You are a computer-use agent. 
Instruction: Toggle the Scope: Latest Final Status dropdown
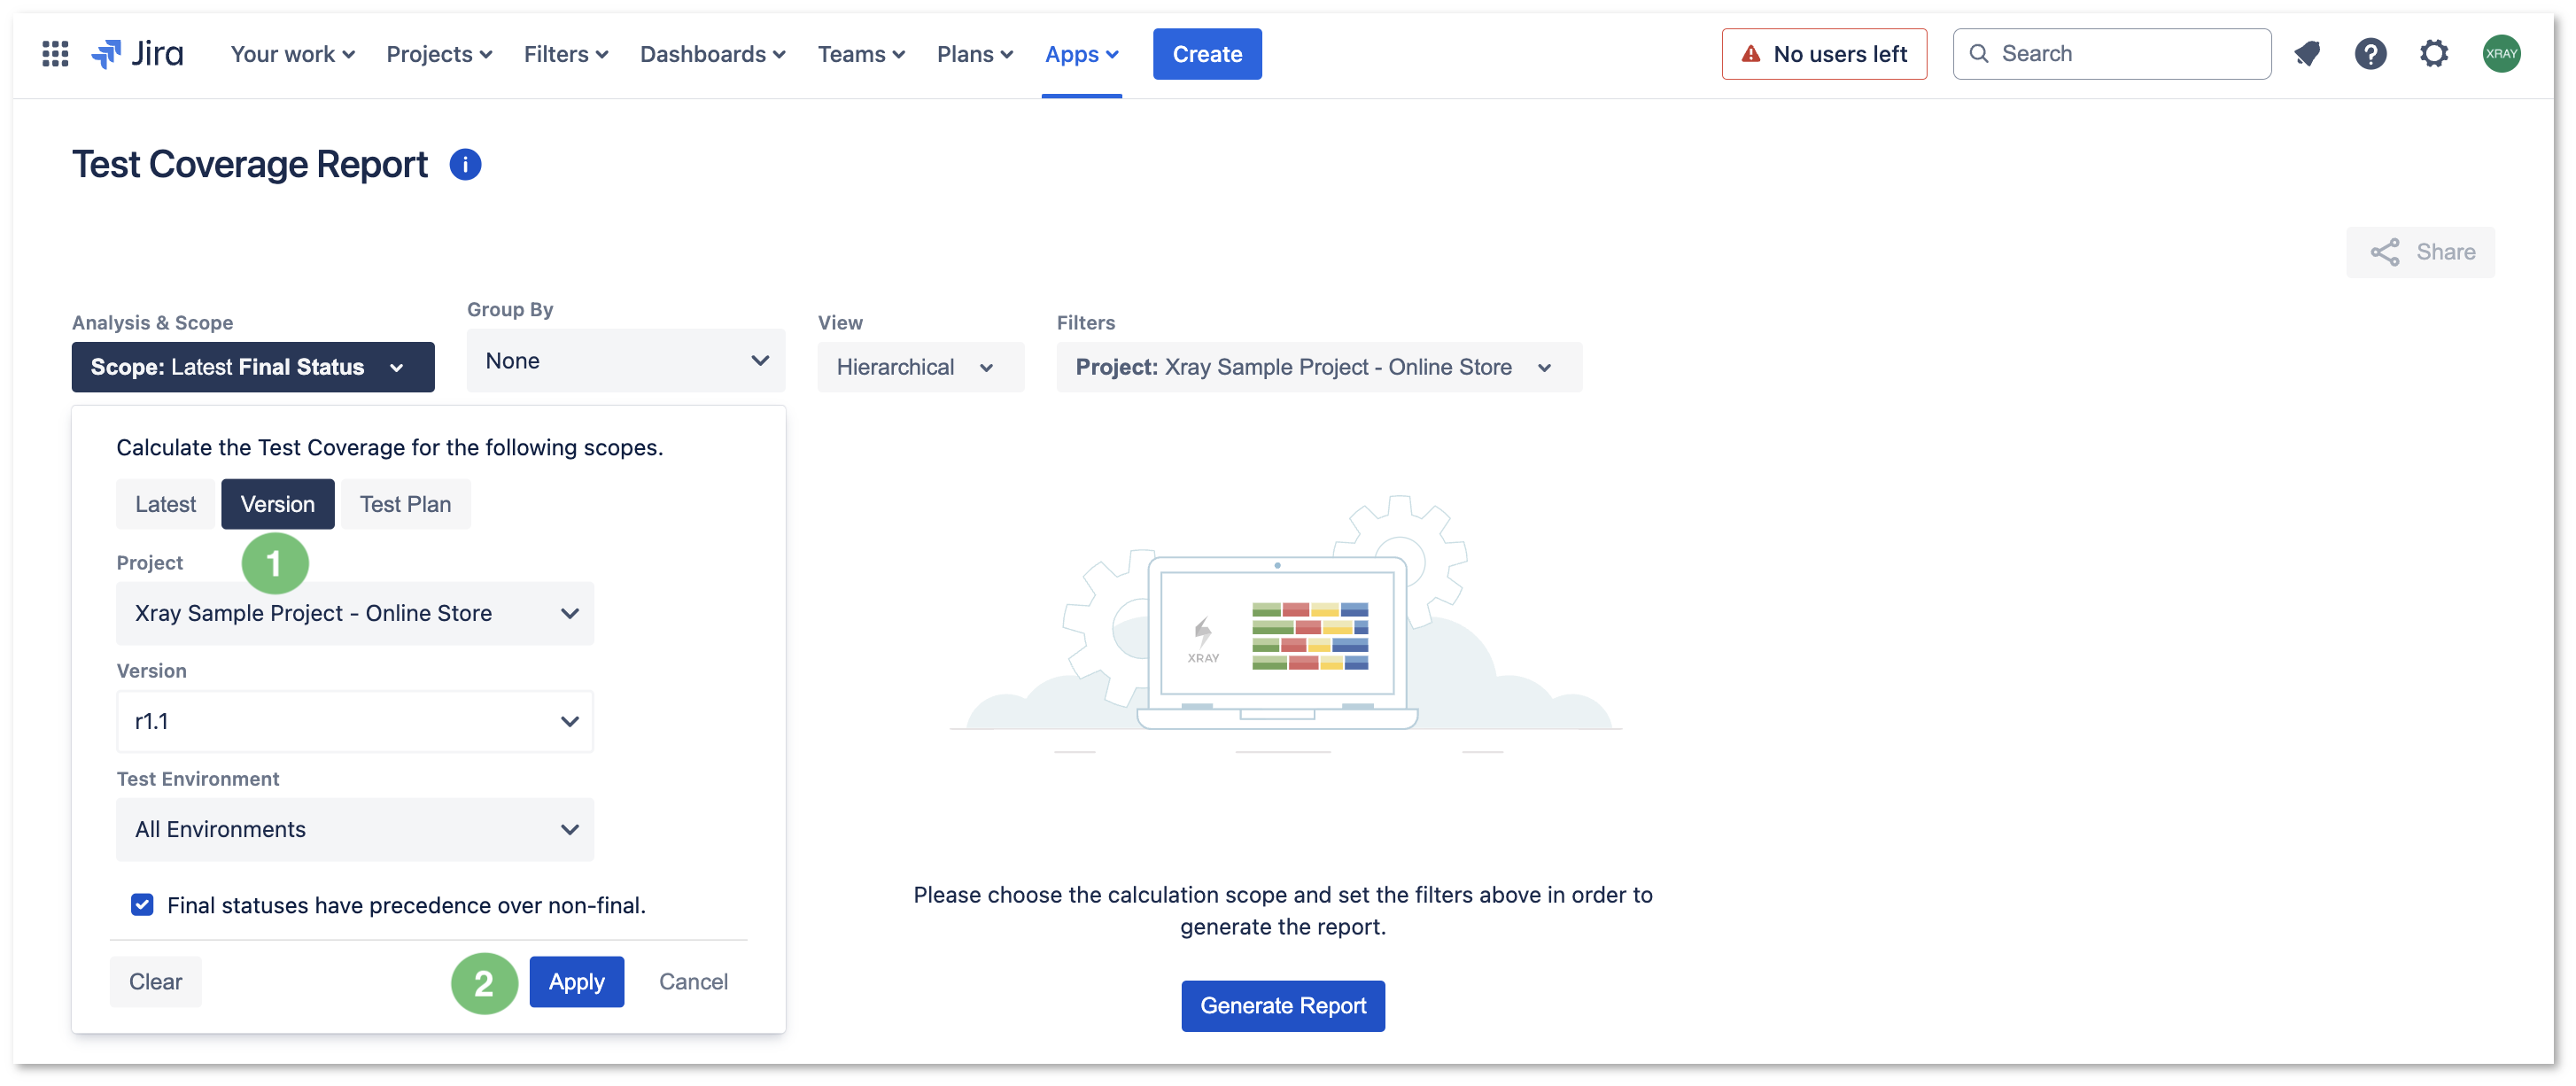[x=253, y=367]
